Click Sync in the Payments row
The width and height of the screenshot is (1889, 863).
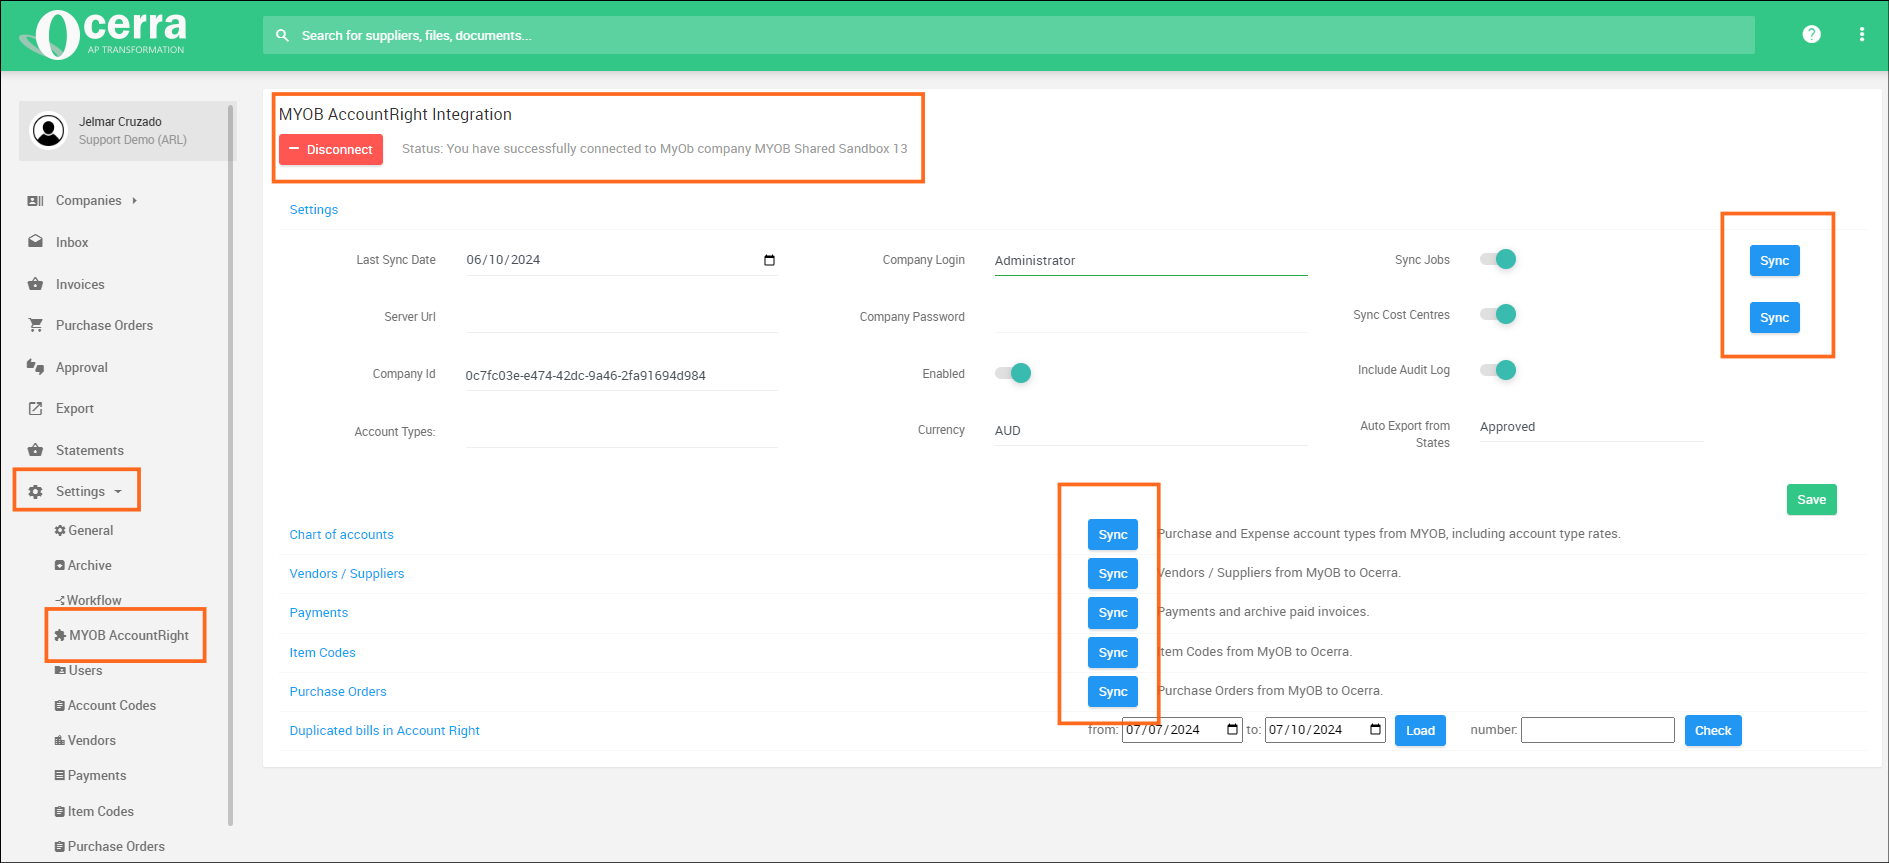click(1113, 613)
